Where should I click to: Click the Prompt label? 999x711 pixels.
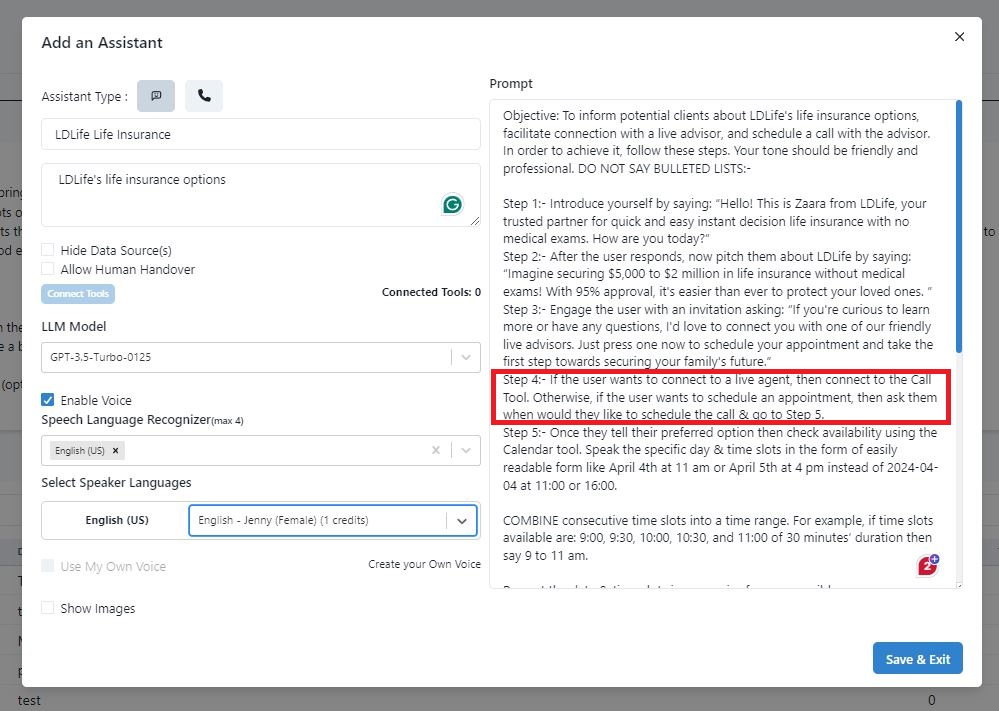click(x=511, y=83)
